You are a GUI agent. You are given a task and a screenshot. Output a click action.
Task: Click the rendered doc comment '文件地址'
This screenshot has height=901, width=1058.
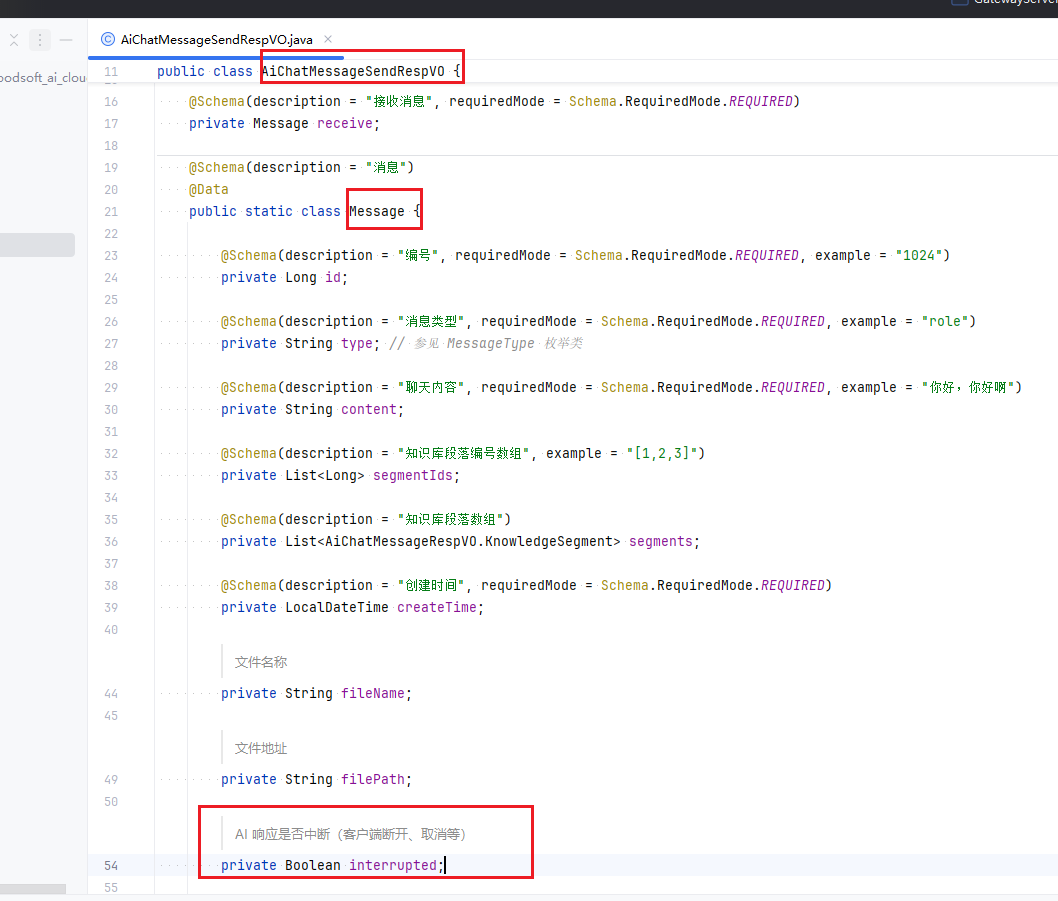point(260,748)
